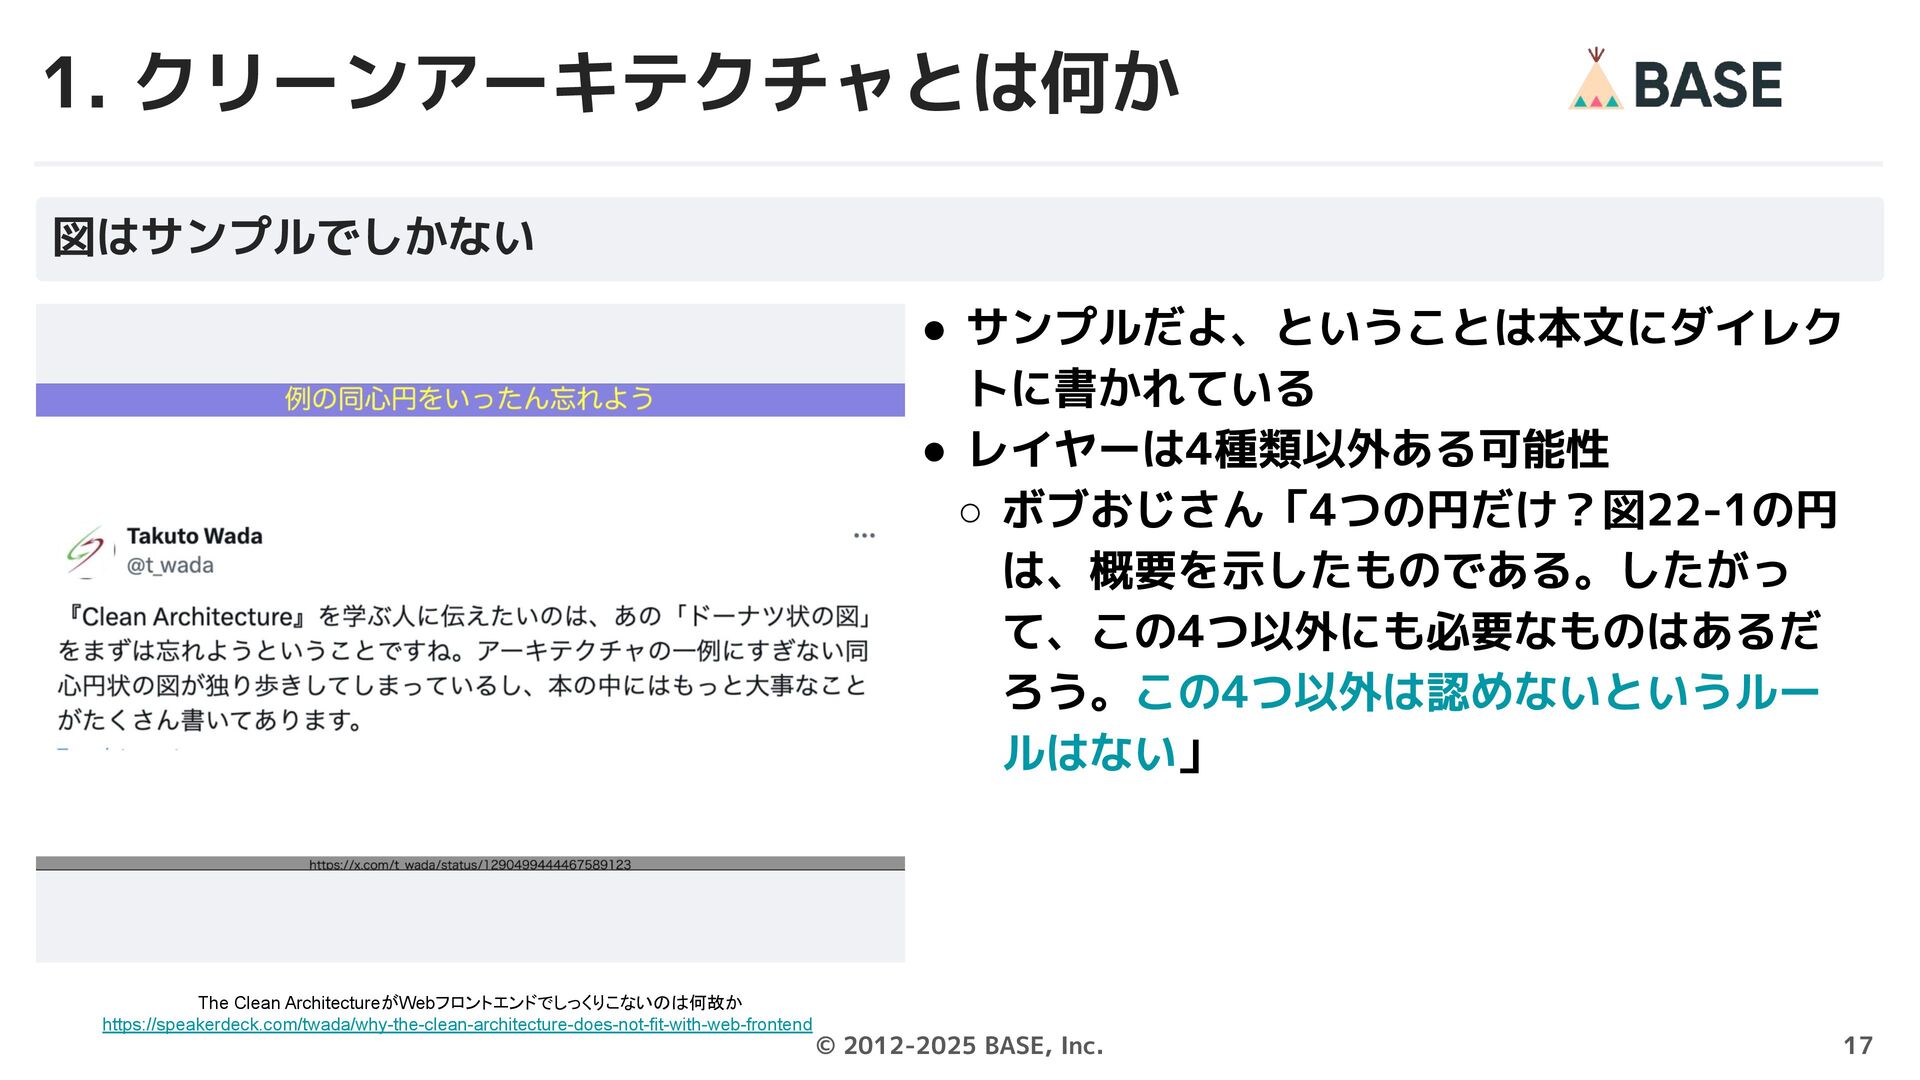Click the BASE wordmark text logo
Viewport: 1920px width, 1080px height.
(1707, 85)
